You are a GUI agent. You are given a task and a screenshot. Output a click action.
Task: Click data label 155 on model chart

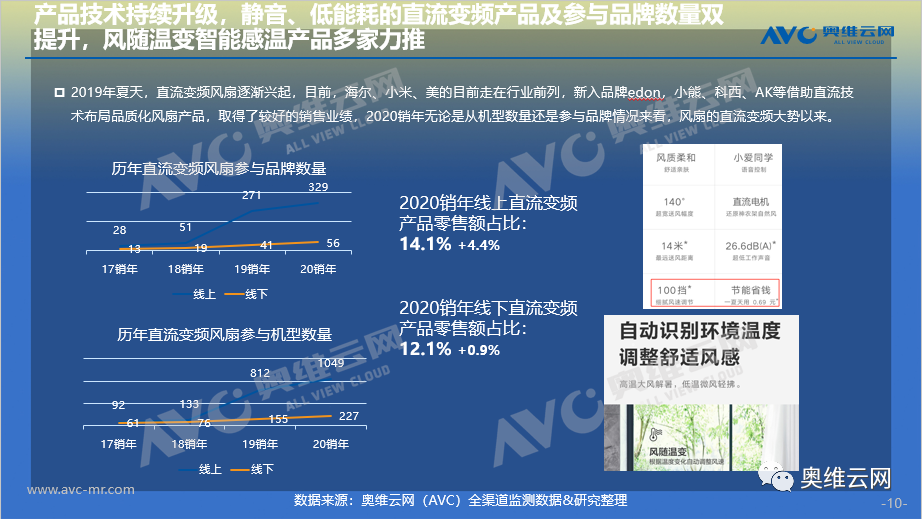[x=278, y=419]
